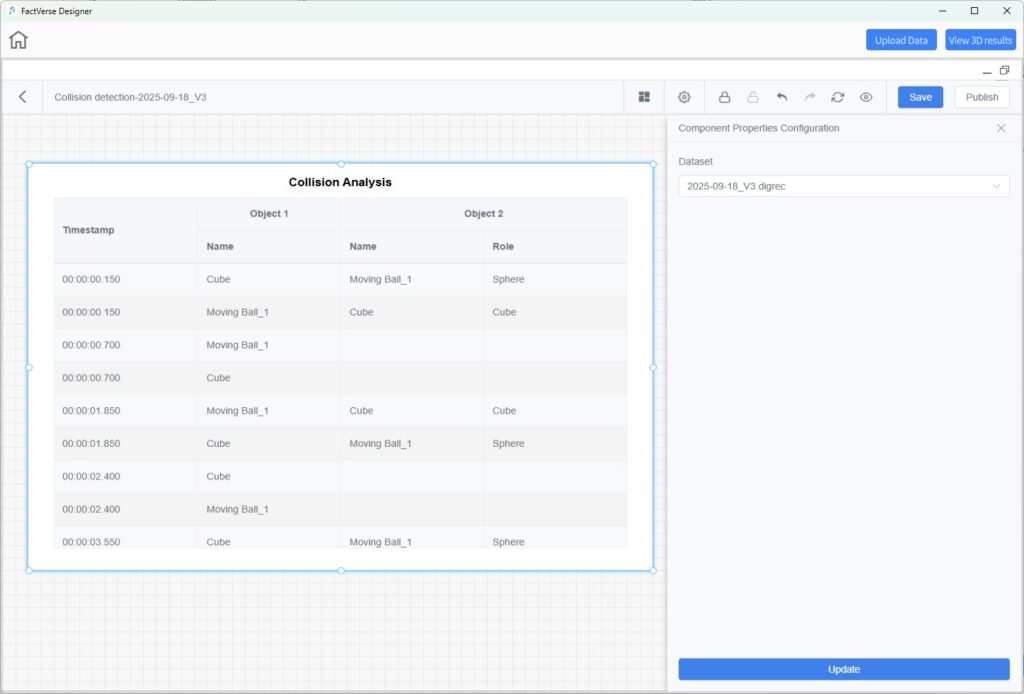This screenshot has height=694, width=1024.
Task: Redo the undone action
Action: 810,97
